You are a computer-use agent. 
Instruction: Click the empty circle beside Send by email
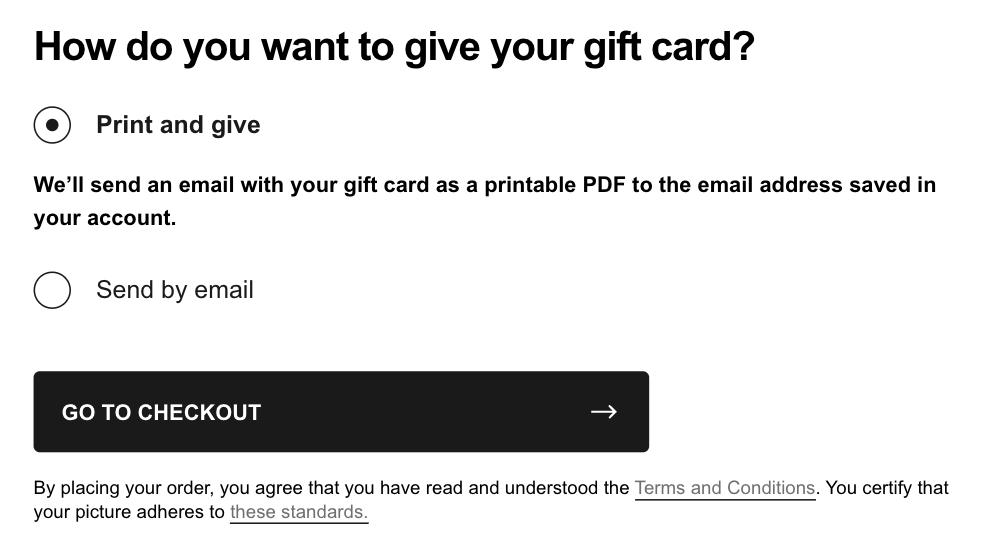click(52, 290)
